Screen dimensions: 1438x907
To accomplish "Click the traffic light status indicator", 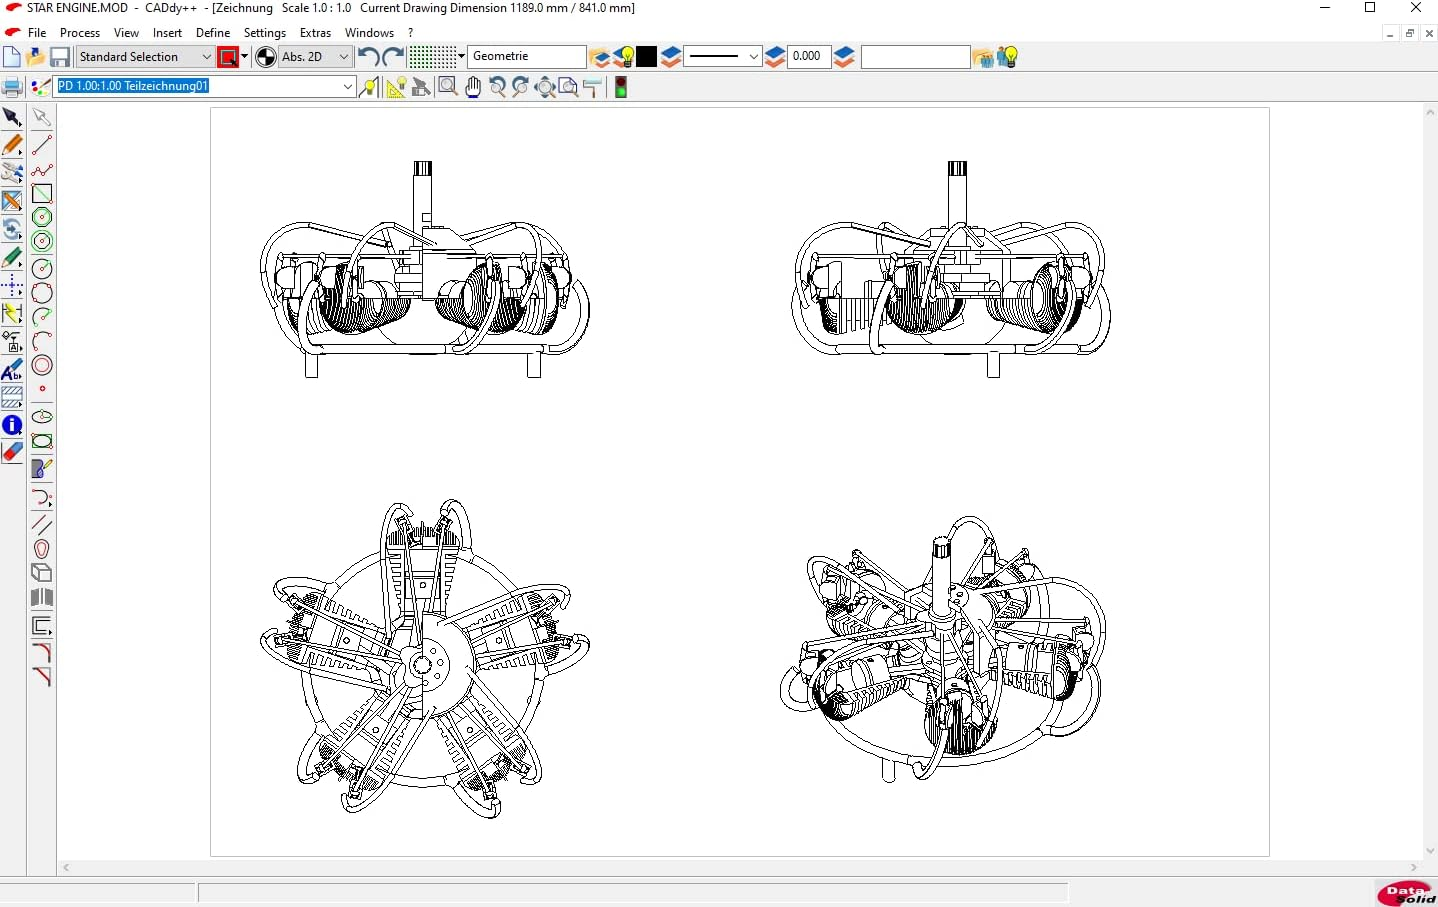I will click(621, 87).
